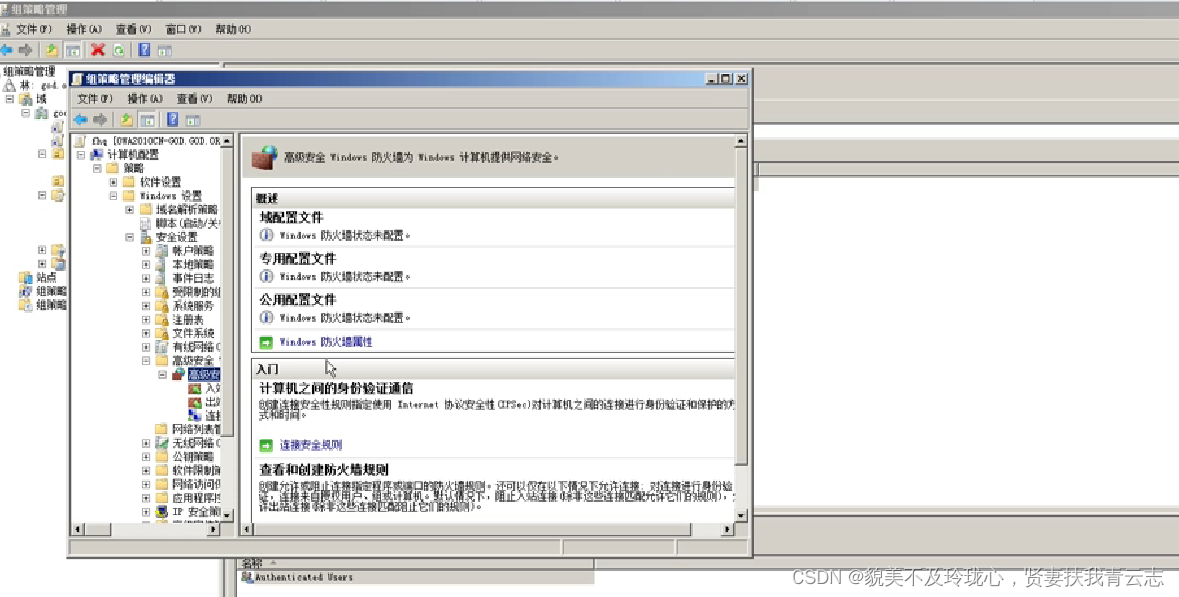Expand the 公钥策略 node
The image size is (1179, 597).
(x=146, y=457)
